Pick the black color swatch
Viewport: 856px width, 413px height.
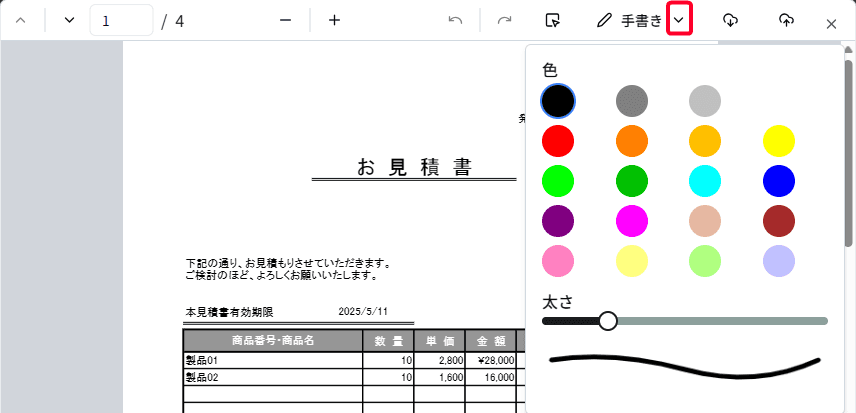[558, 101]
